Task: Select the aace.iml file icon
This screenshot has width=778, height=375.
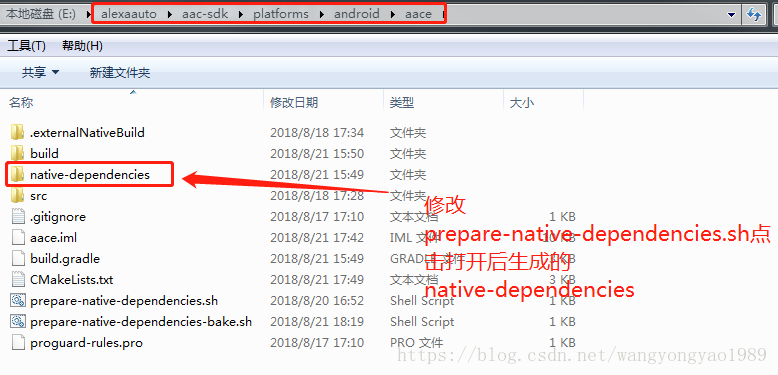Action: (x=18, y=238)
